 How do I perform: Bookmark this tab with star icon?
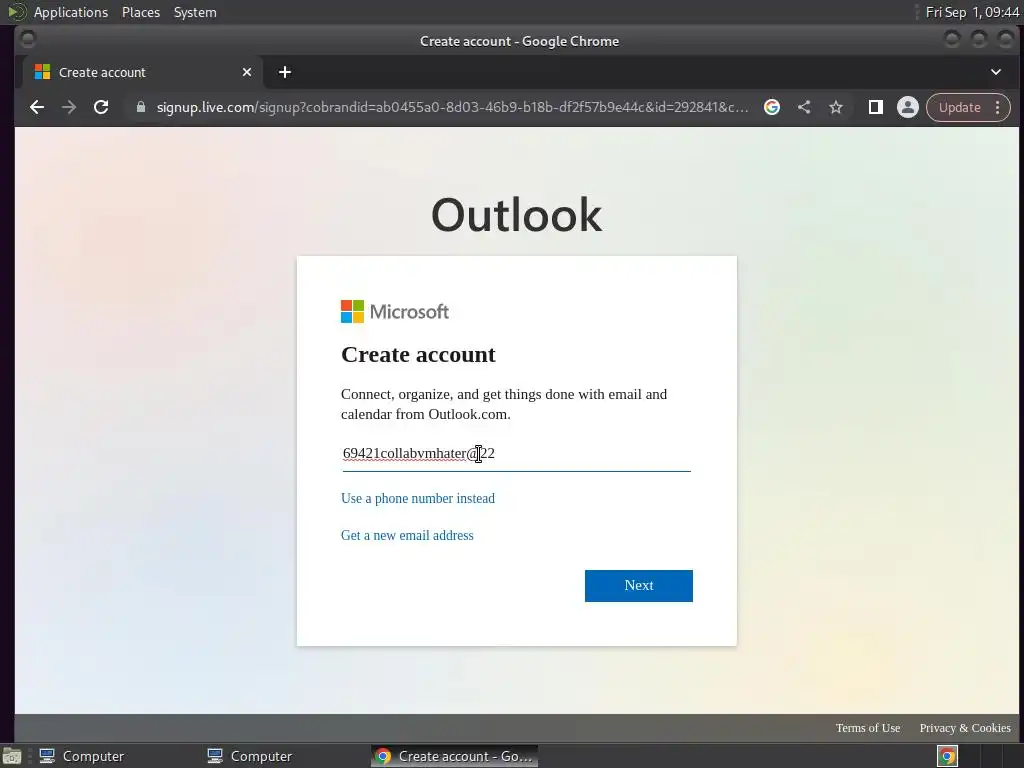[836, 107]
